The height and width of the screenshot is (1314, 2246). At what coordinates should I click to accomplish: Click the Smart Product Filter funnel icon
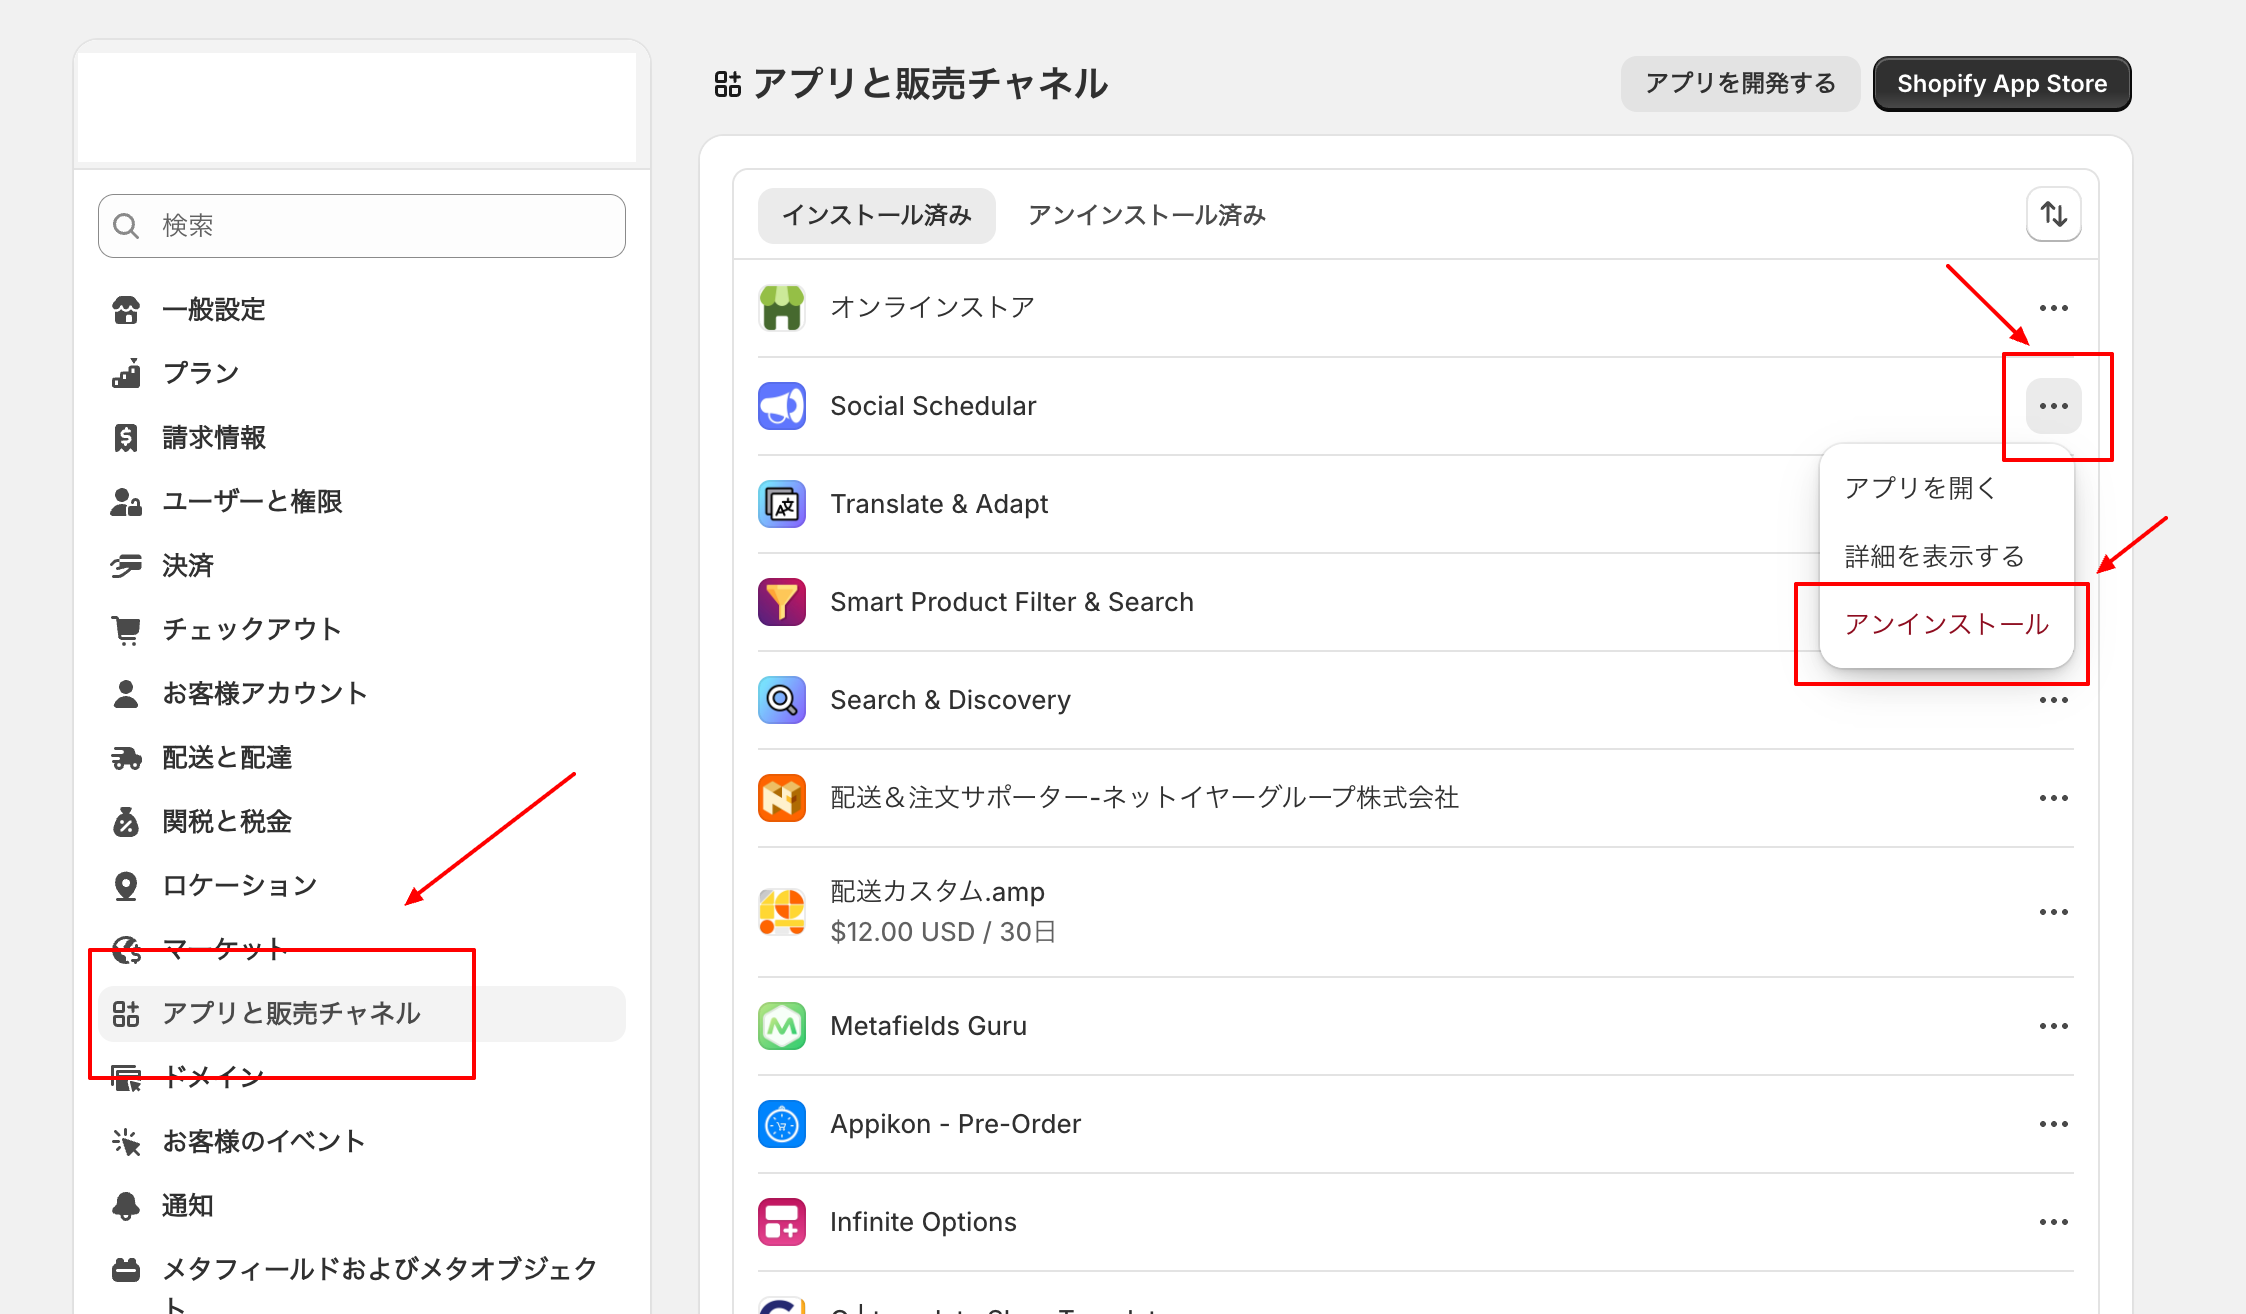[782, 602]
